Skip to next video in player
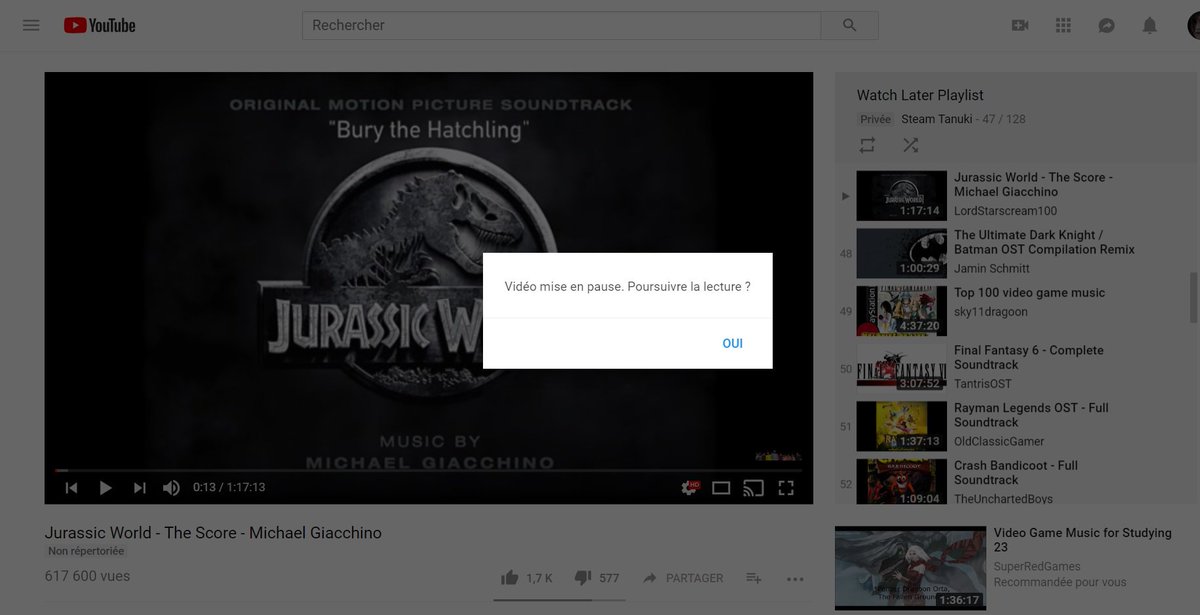 [140, 488]
